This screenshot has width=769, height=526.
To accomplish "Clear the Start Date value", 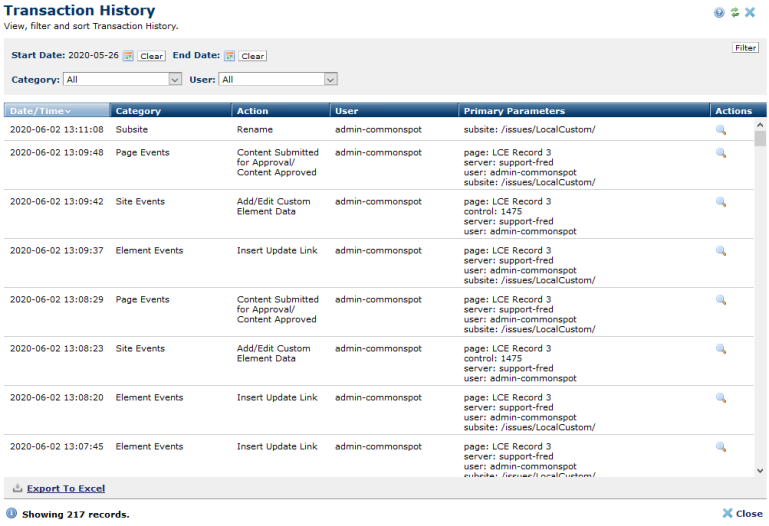I will 152,57.
